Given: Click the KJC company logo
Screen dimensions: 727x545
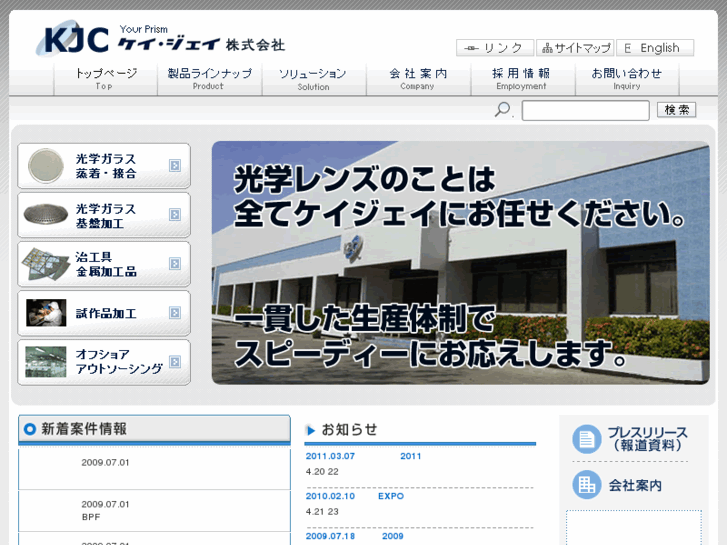Looking at the screenshot, I should point(160,38).
